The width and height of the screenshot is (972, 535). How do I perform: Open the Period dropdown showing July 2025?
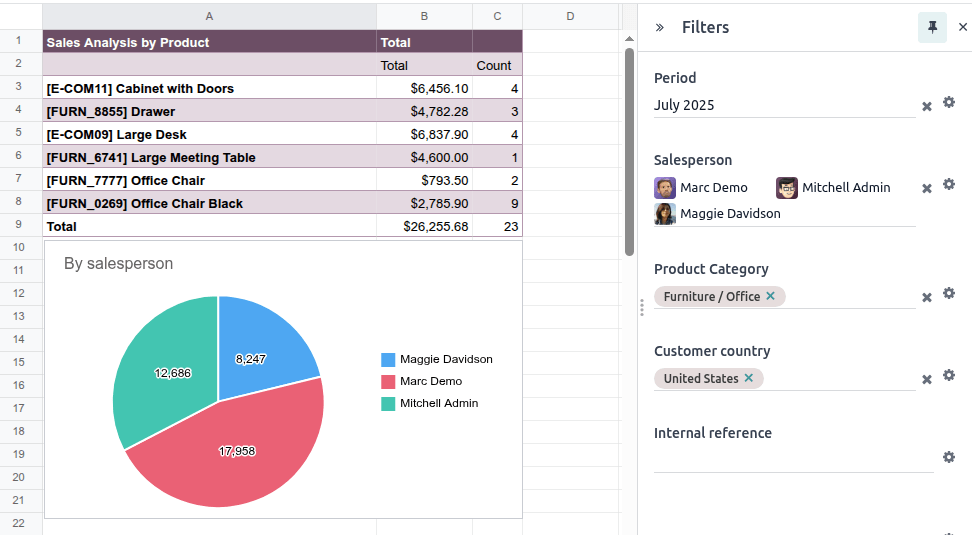pos(784,105)
